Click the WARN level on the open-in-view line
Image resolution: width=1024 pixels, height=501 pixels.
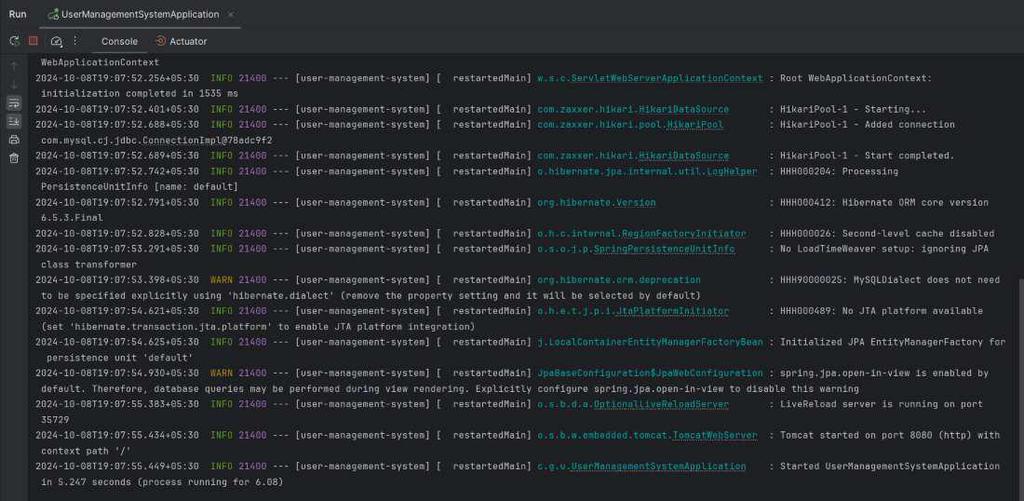(221, 373)
